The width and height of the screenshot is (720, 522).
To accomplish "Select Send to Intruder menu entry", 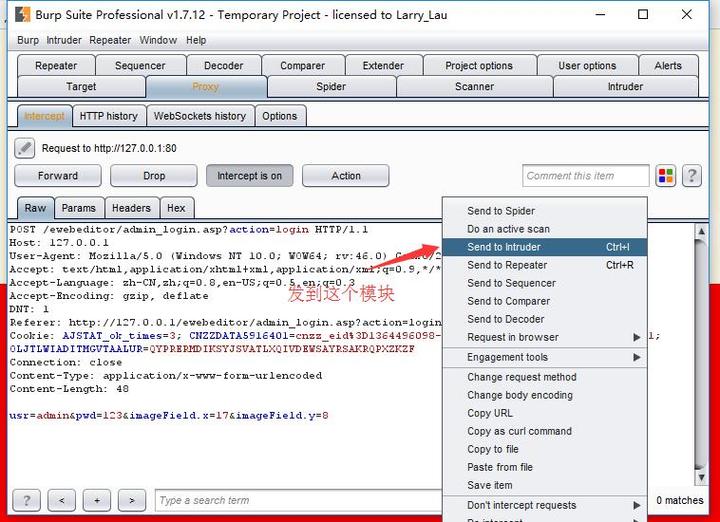I will (x=545, y=247).
